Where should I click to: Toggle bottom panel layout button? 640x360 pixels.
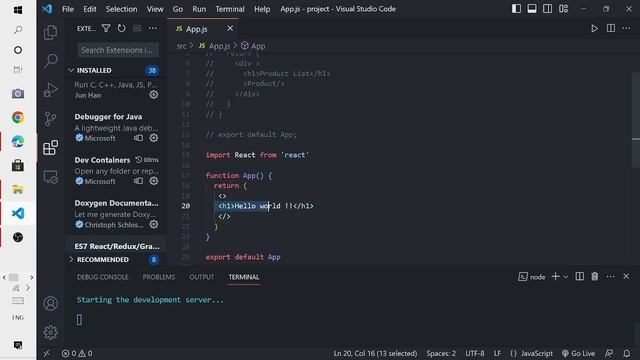coord(532,9)
